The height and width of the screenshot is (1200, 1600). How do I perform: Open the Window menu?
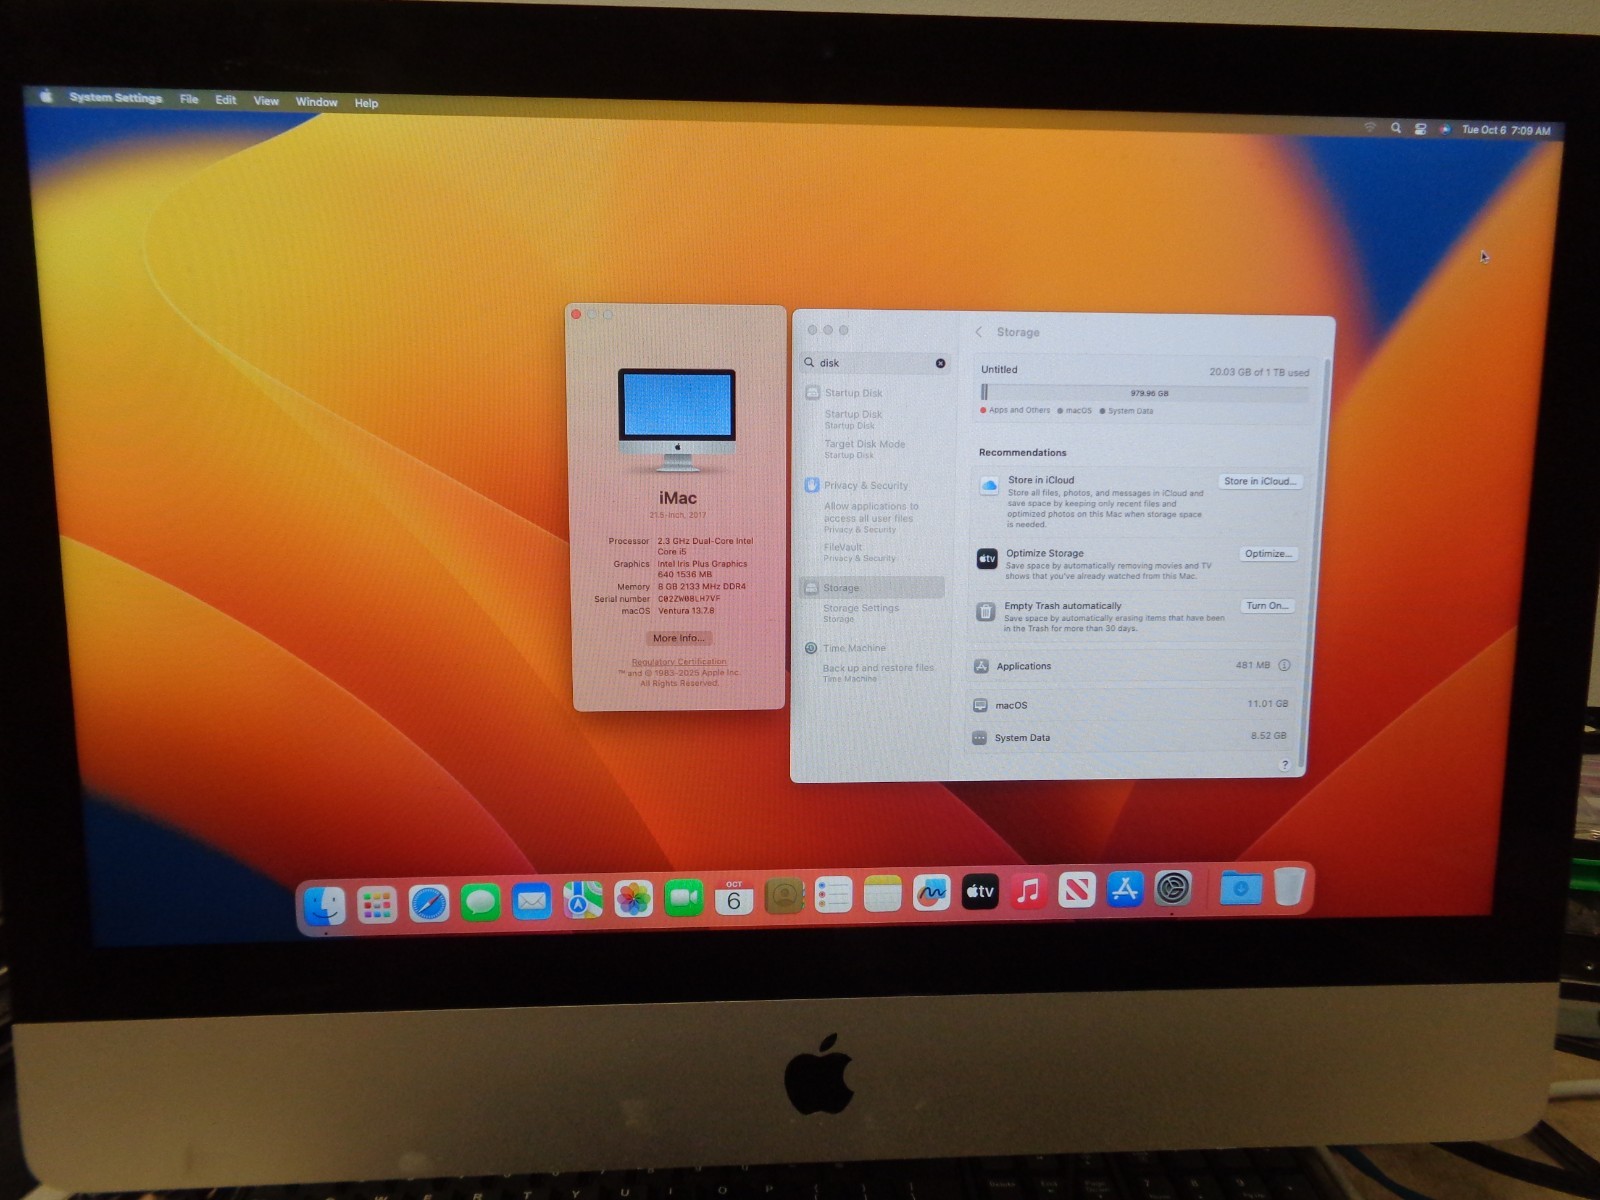pyautogui.click(x=316, y=102)
